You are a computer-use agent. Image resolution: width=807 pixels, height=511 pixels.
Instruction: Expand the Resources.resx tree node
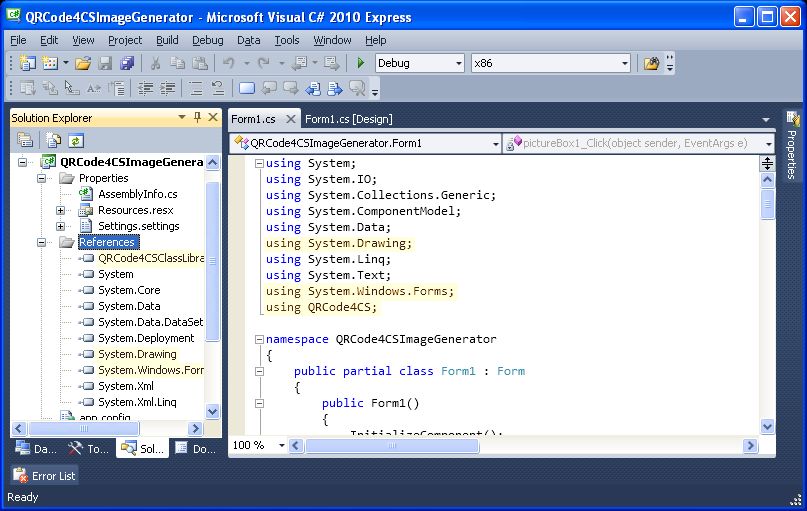(x=61, y=210)
